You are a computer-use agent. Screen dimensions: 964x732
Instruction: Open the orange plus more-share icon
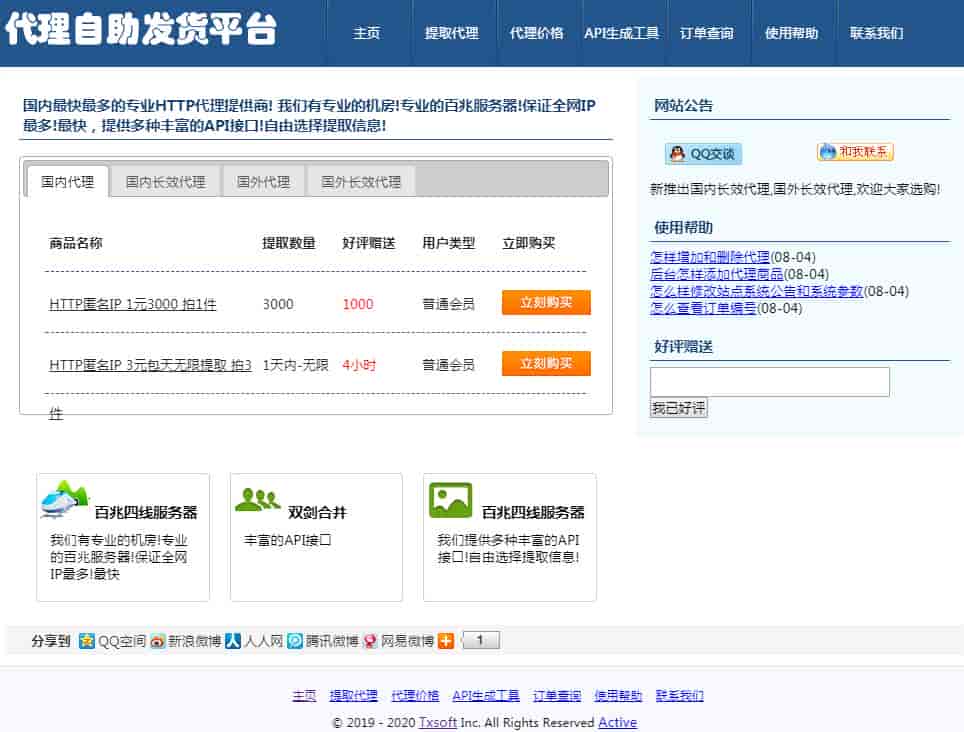(446, 641)
